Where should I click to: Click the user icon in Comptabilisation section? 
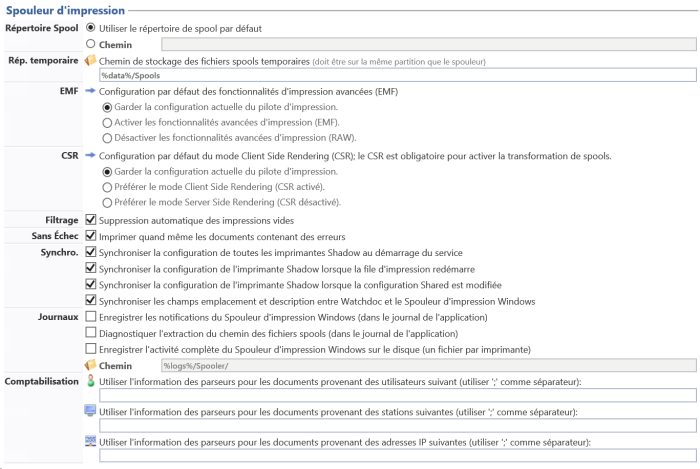[91, 382]
